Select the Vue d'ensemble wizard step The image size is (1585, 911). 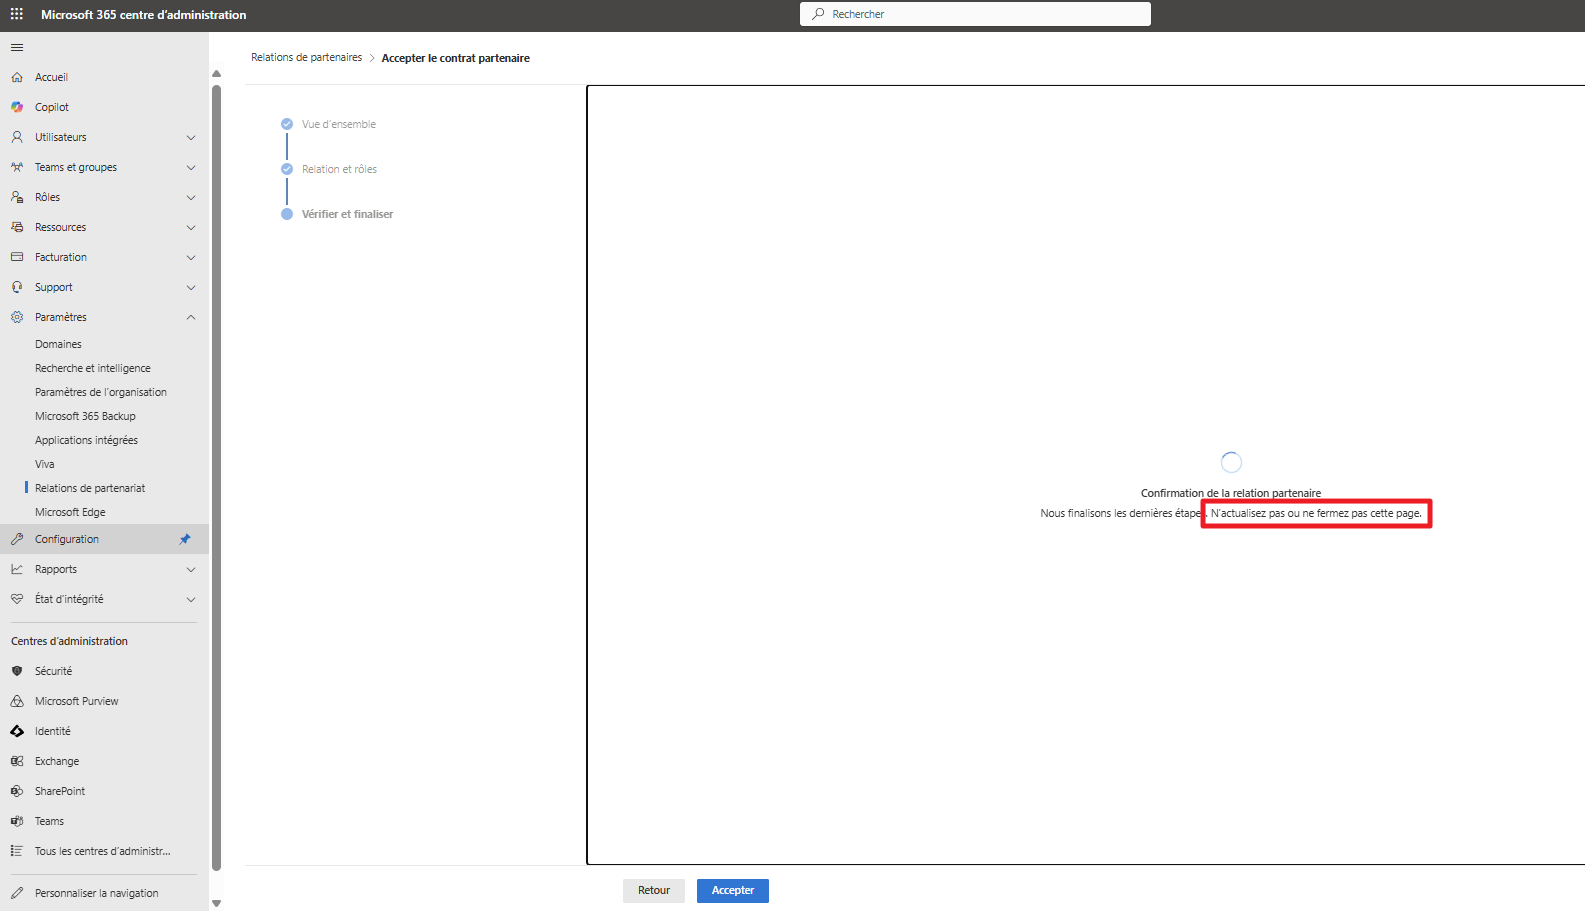pyautogui.click(x=339, y=124)
